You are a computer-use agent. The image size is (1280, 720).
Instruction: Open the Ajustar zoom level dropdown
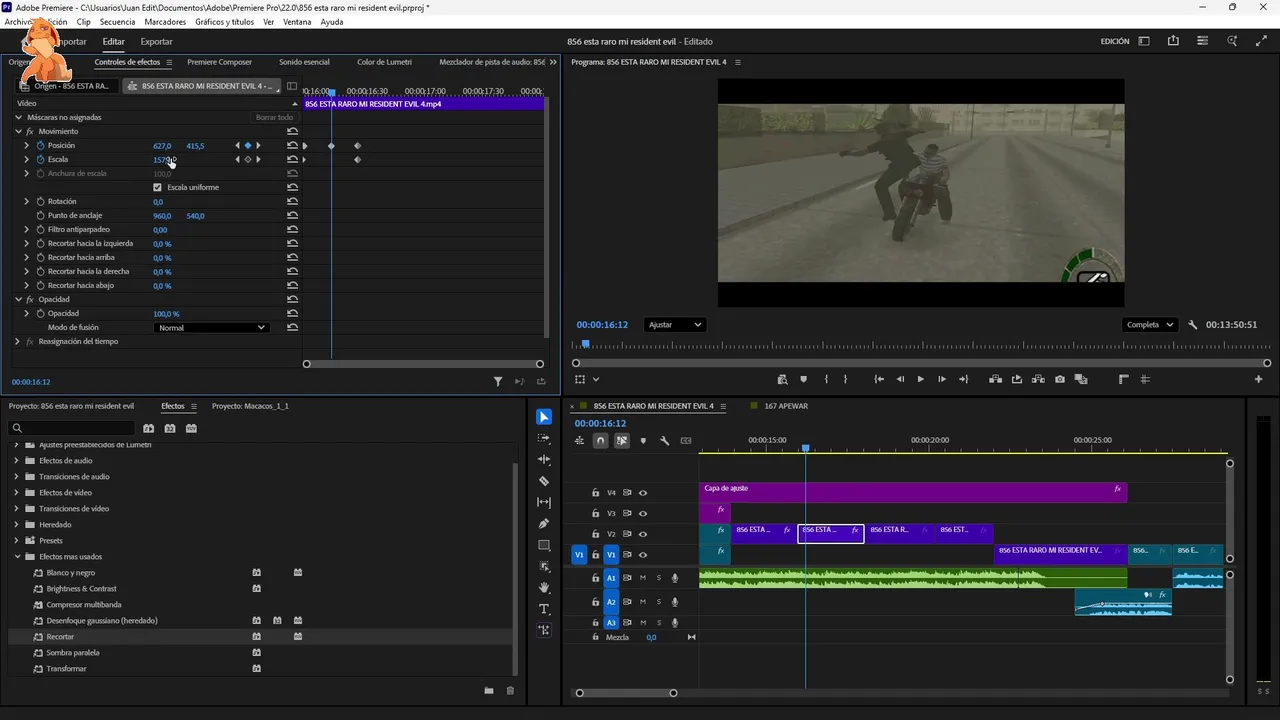click(674, 325)
